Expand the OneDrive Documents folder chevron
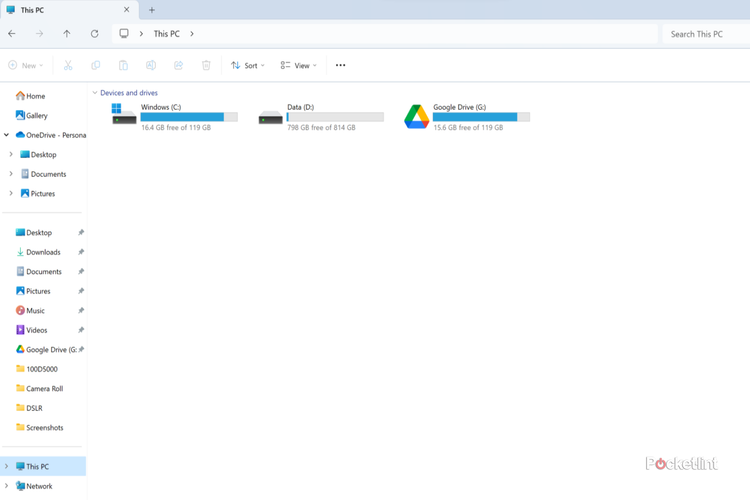Image resolution: width=750 pixels, height=500 pixels. [11, 174]
